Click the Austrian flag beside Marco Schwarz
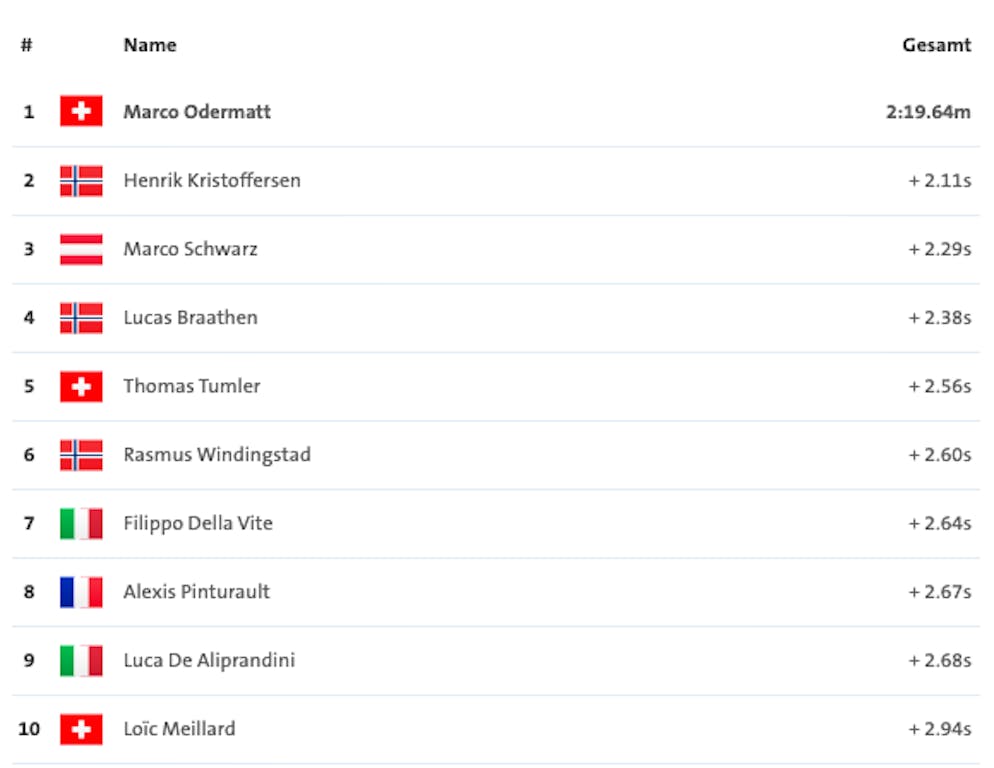Viewport: 994px width, 768px height. click(x=81, y=249)
